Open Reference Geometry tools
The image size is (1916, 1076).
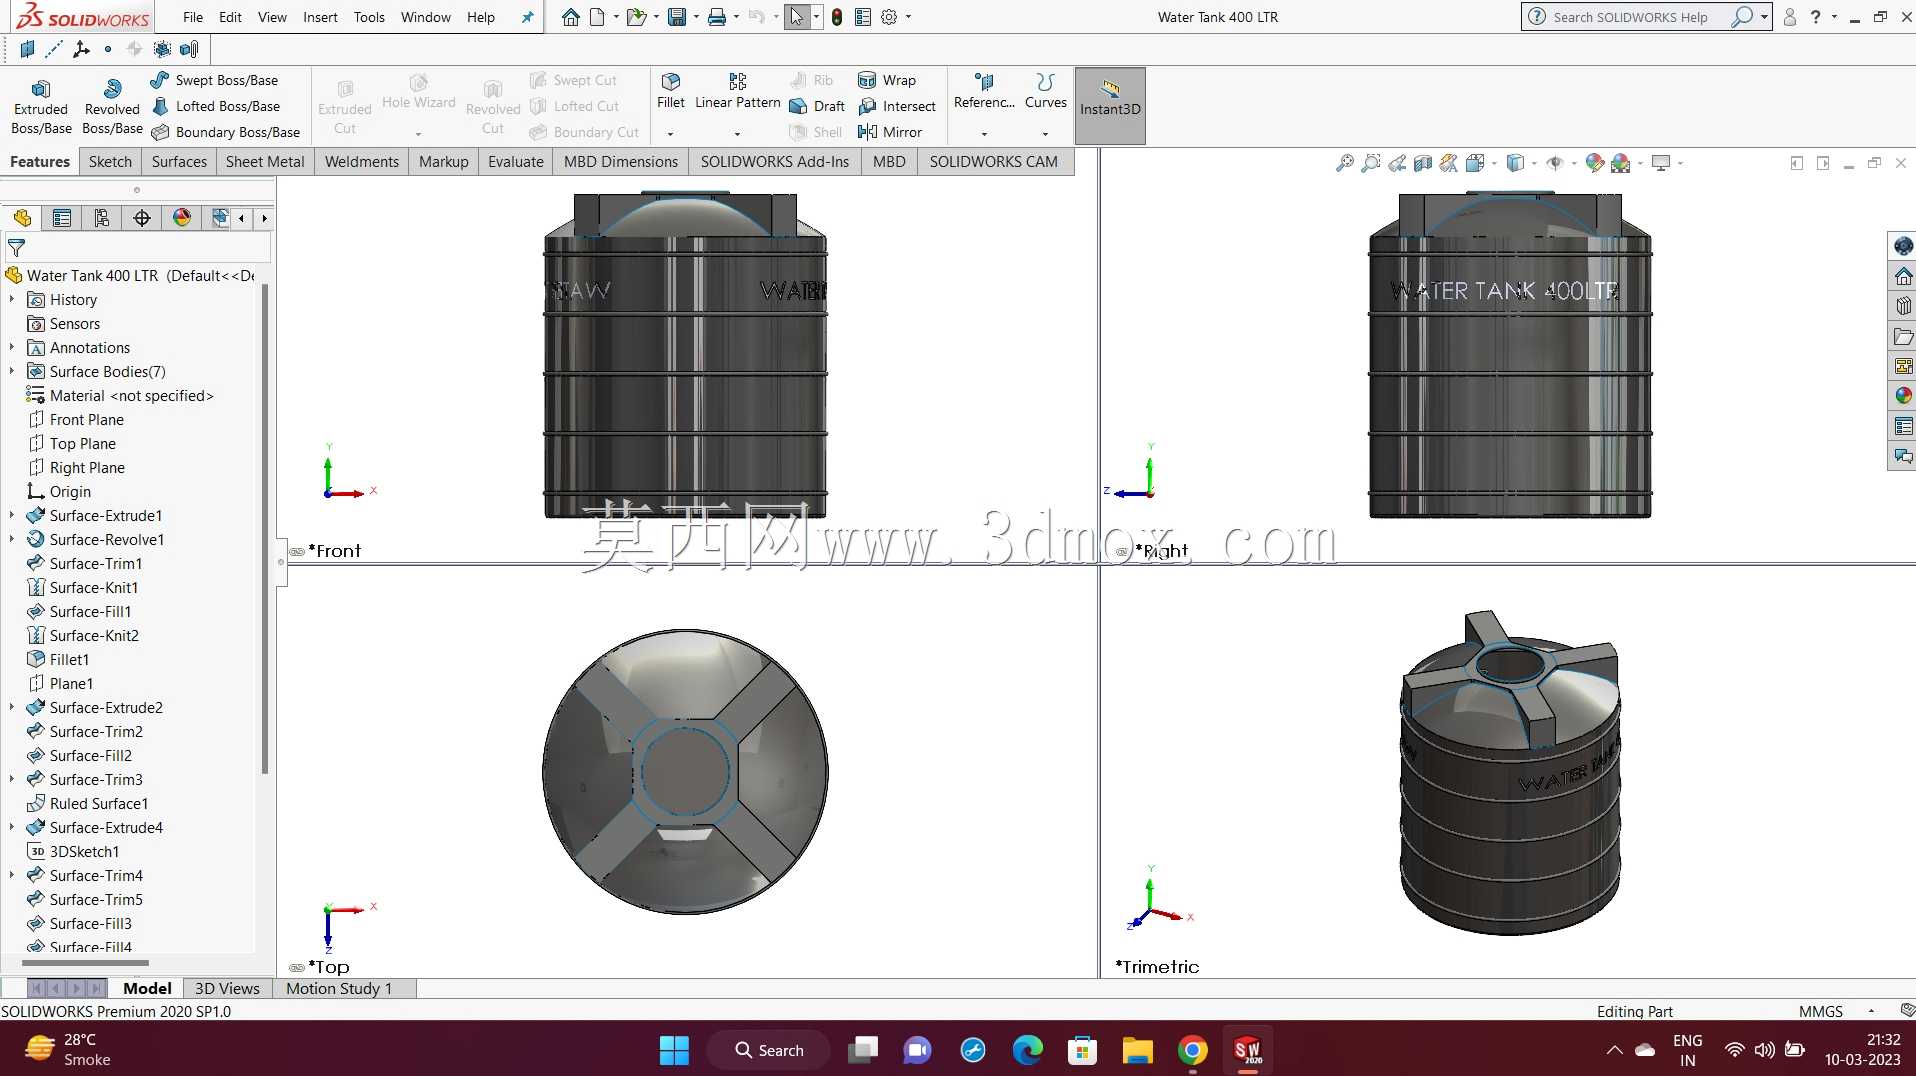click(984, 90)
